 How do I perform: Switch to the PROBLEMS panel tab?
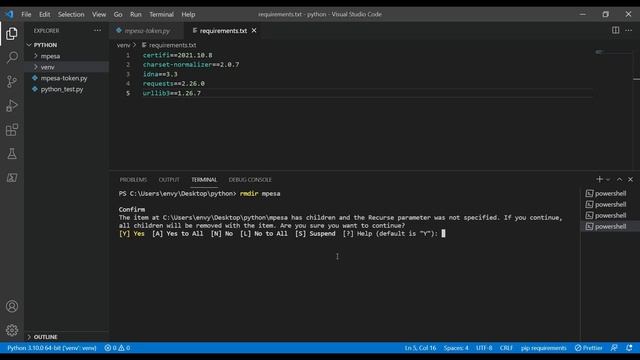pos(133,180)
